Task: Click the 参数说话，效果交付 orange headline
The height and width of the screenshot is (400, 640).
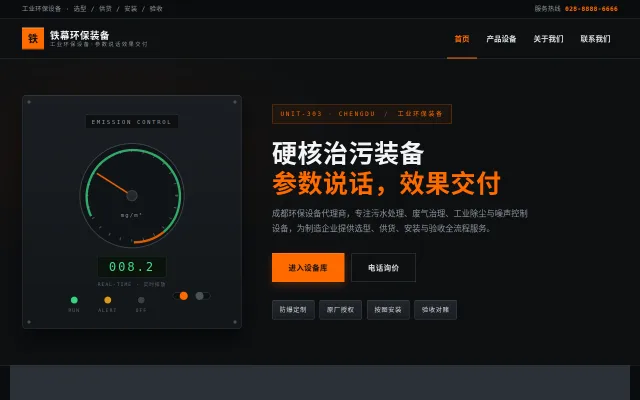Action: (386, 184)
